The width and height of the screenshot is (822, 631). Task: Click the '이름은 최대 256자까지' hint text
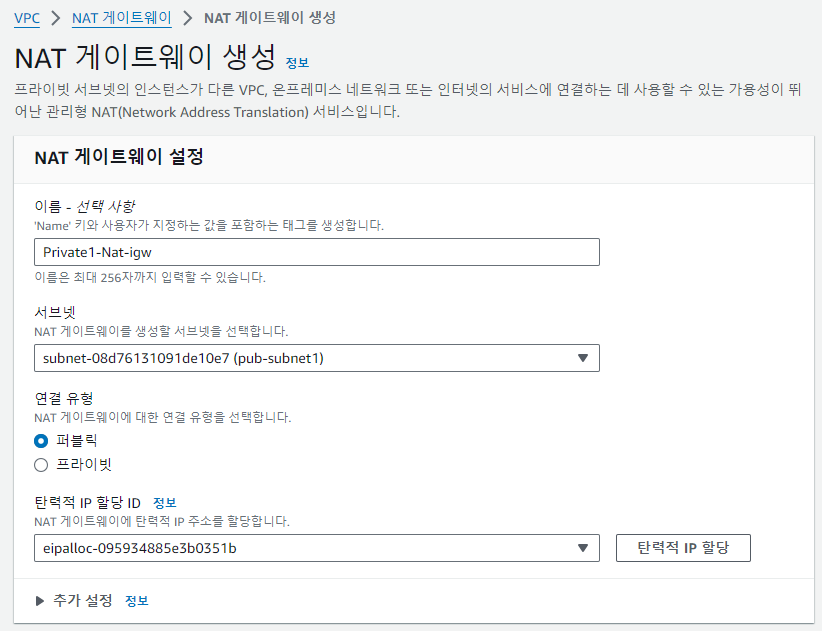tap(150, 277)
